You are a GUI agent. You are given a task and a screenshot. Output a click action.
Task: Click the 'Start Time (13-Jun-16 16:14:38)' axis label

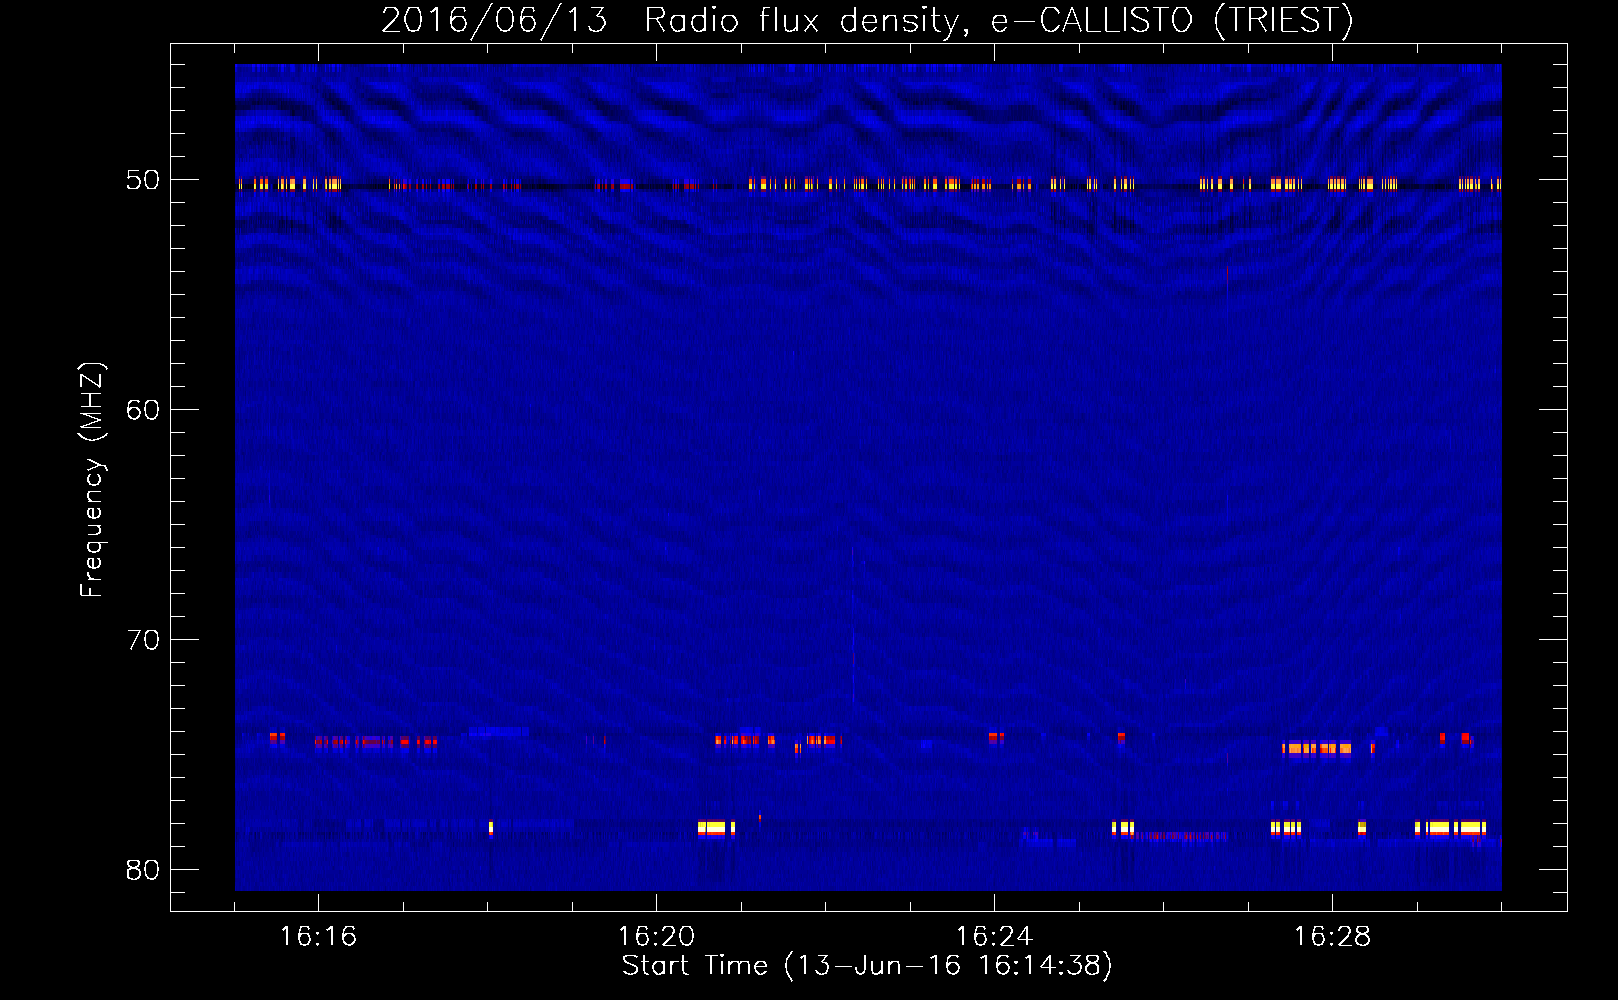(867, 966)
